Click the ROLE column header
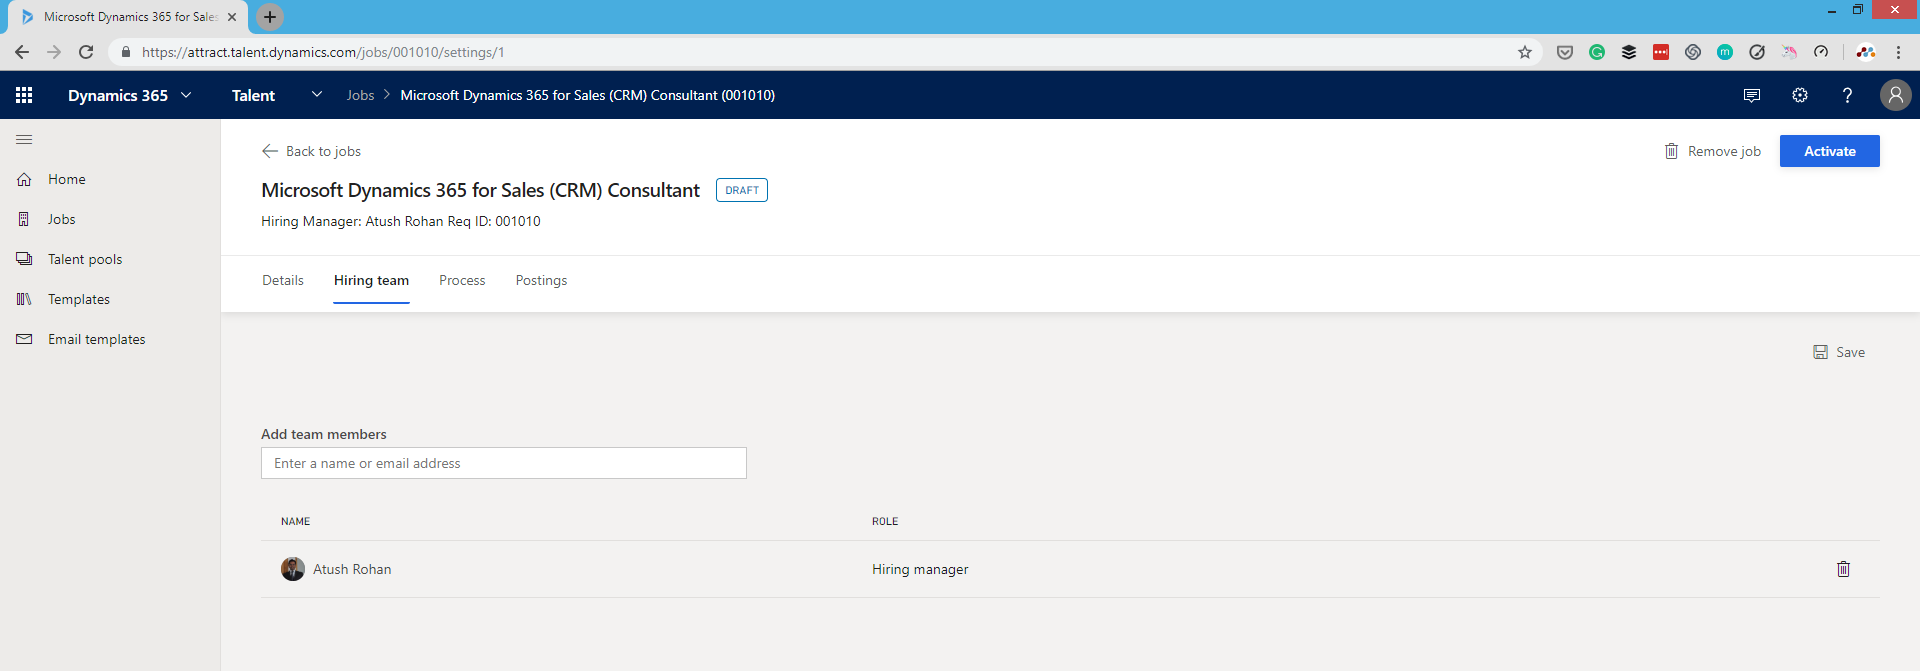Image resolution: width=1920 pixels, height=671 pixels. pyautogui.click(x=885, y=521)
